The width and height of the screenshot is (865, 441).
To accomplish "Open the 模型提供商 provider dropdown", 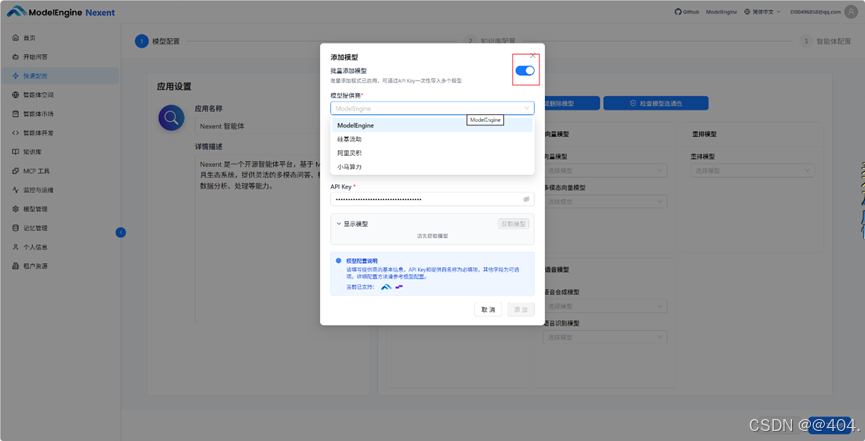I will [432, 108].
